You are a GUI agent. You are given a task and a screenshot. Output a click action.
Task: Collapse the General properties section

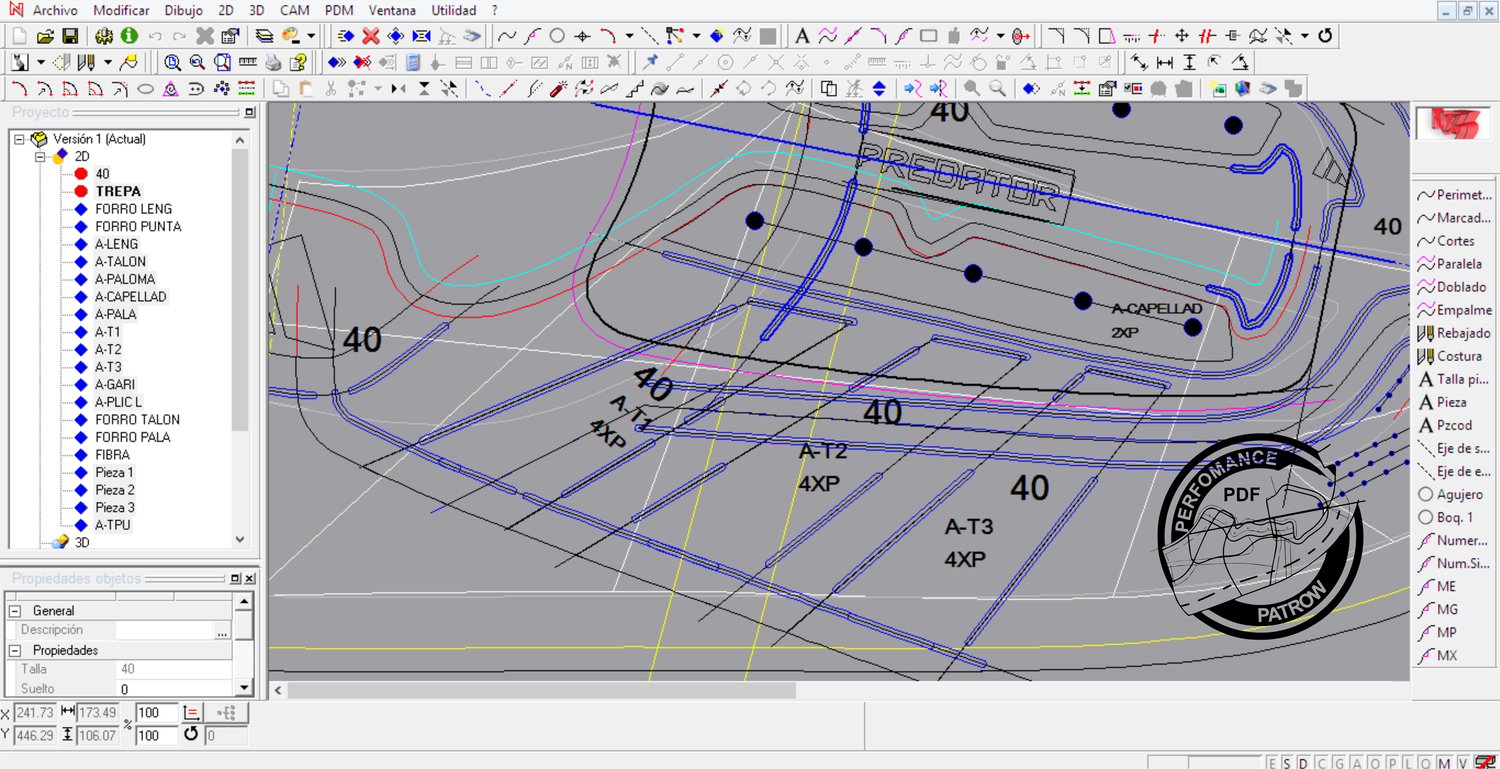click(x=14, y=610)
